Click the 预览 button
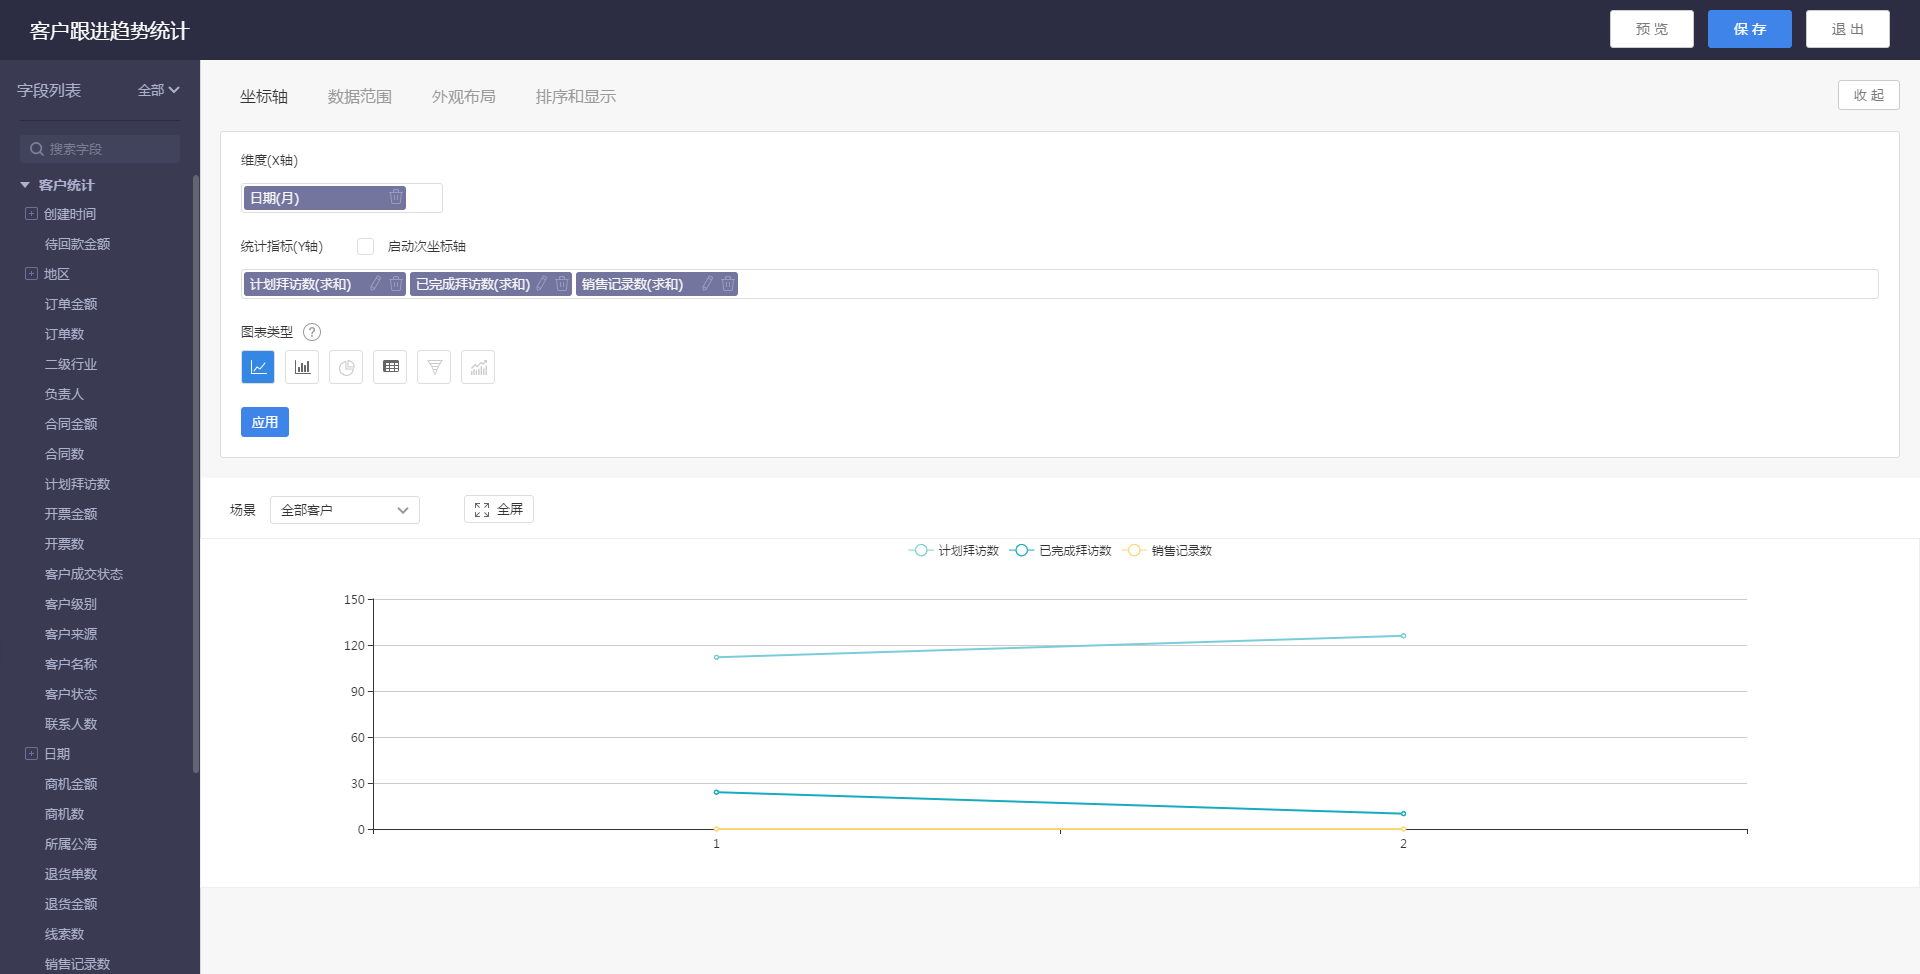The width and height of the screenshot is (1920, 974). (x=1652, y=29)
